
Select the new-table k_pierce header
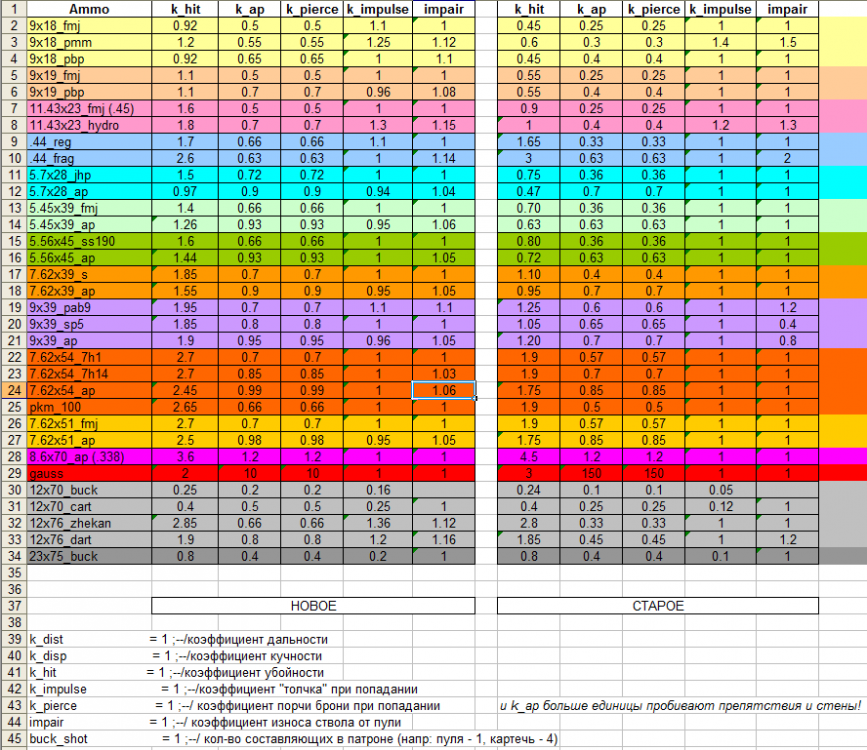[x=312, y=9]
